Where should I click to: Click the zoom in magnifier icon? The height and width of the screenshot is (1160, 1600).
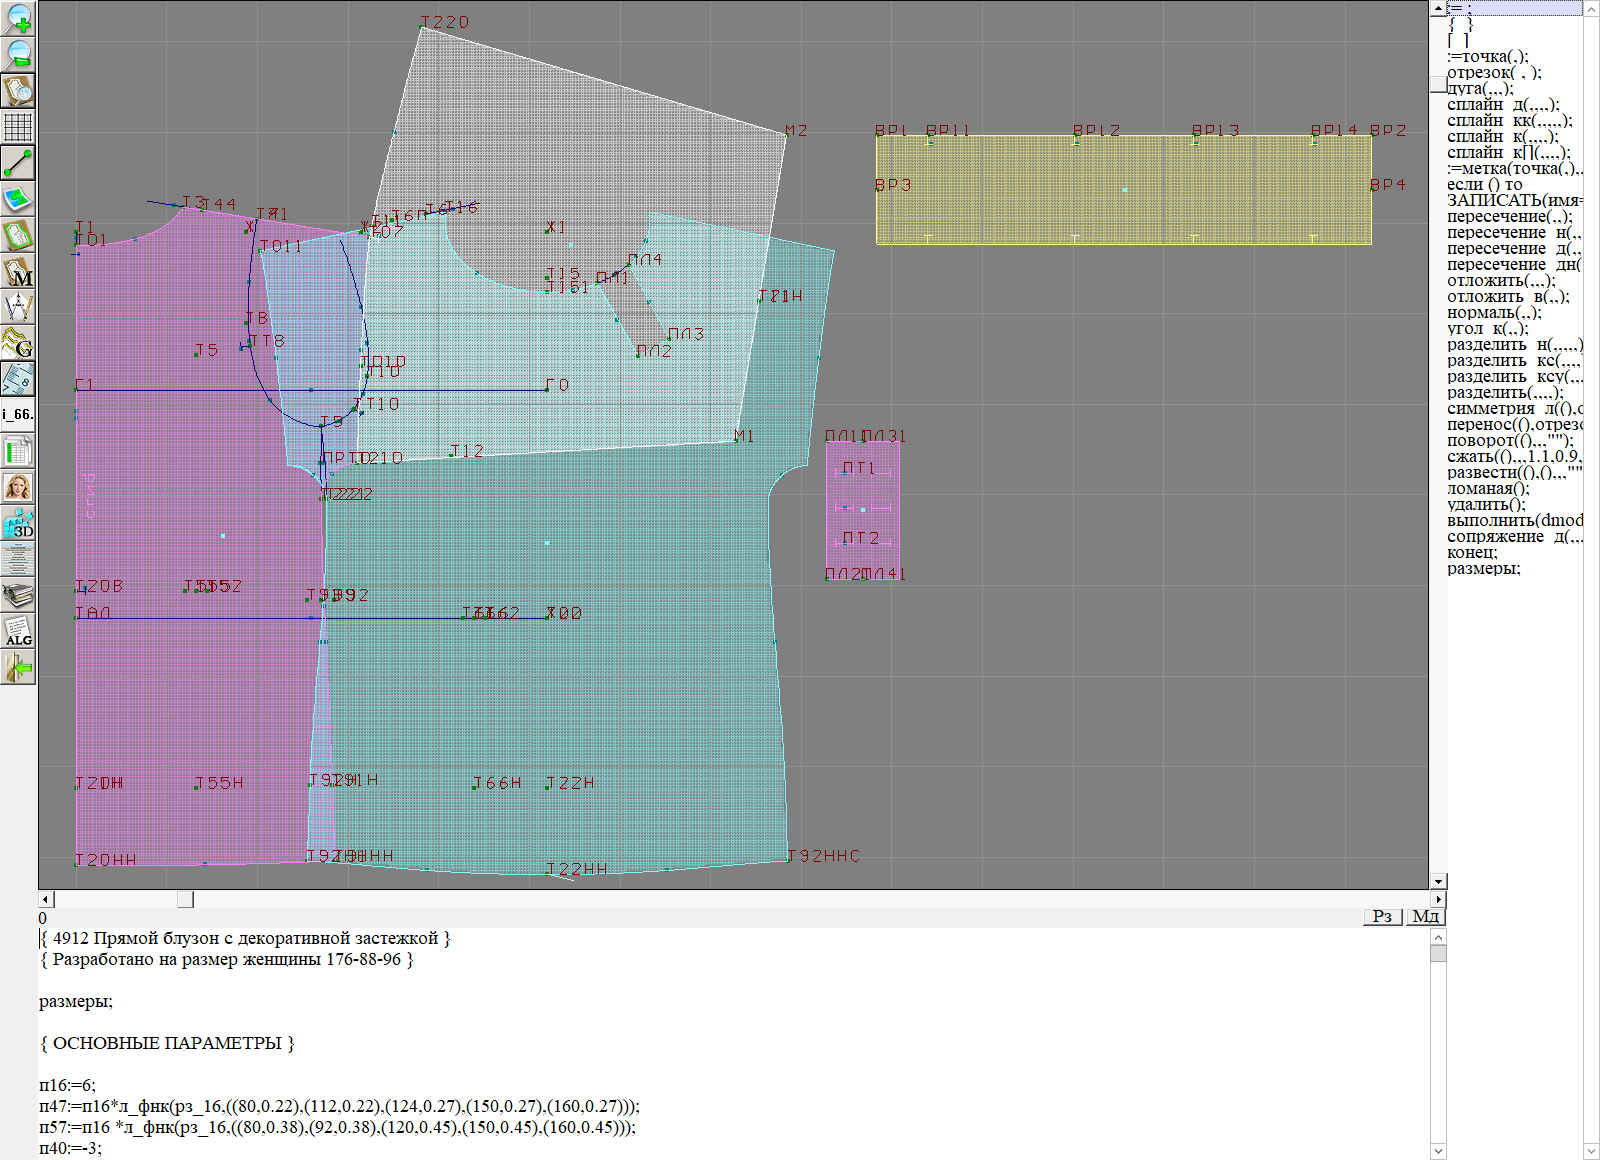tap(18, 18)
